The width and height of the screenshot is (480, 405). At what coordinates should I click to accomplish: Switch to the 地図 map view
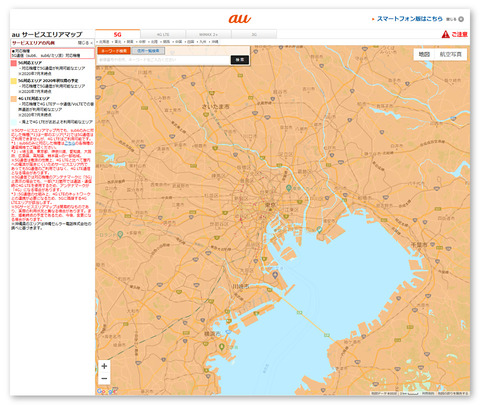pyautogui.click(x=424, y=54)
